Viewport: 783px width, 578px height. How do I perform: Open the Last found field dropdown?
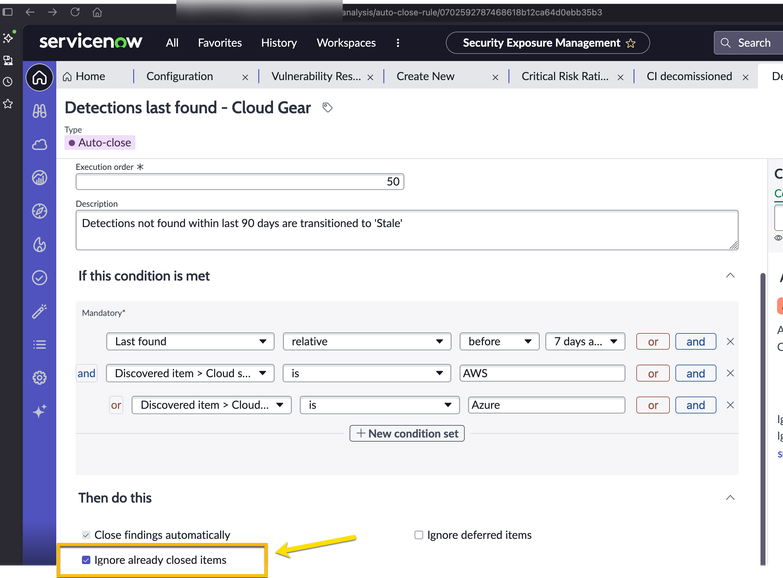tap(190, 342)
